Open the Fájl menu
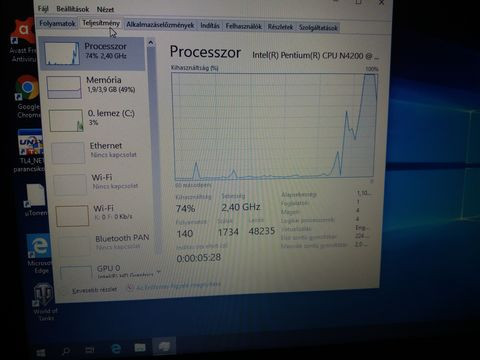Viewport: 480px width, 360px height. coord(43,8)
